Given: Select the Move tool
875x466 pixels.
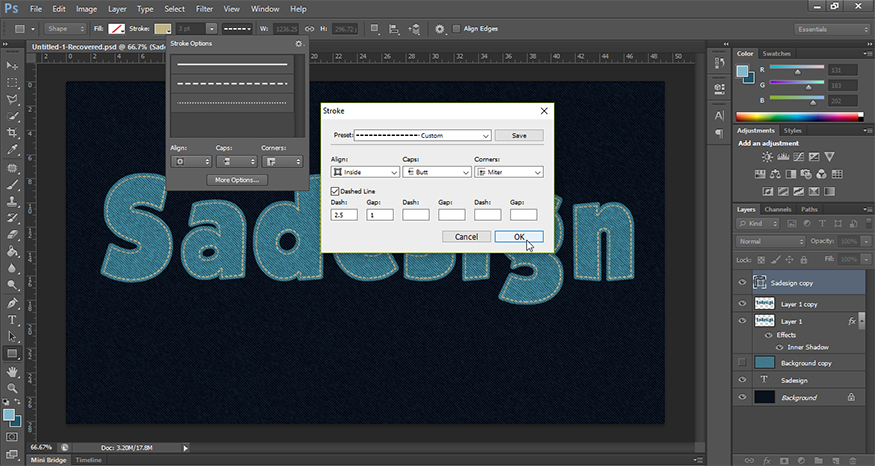Looking at the screenshot, I should pyautogui.click(x=12, y=66).
